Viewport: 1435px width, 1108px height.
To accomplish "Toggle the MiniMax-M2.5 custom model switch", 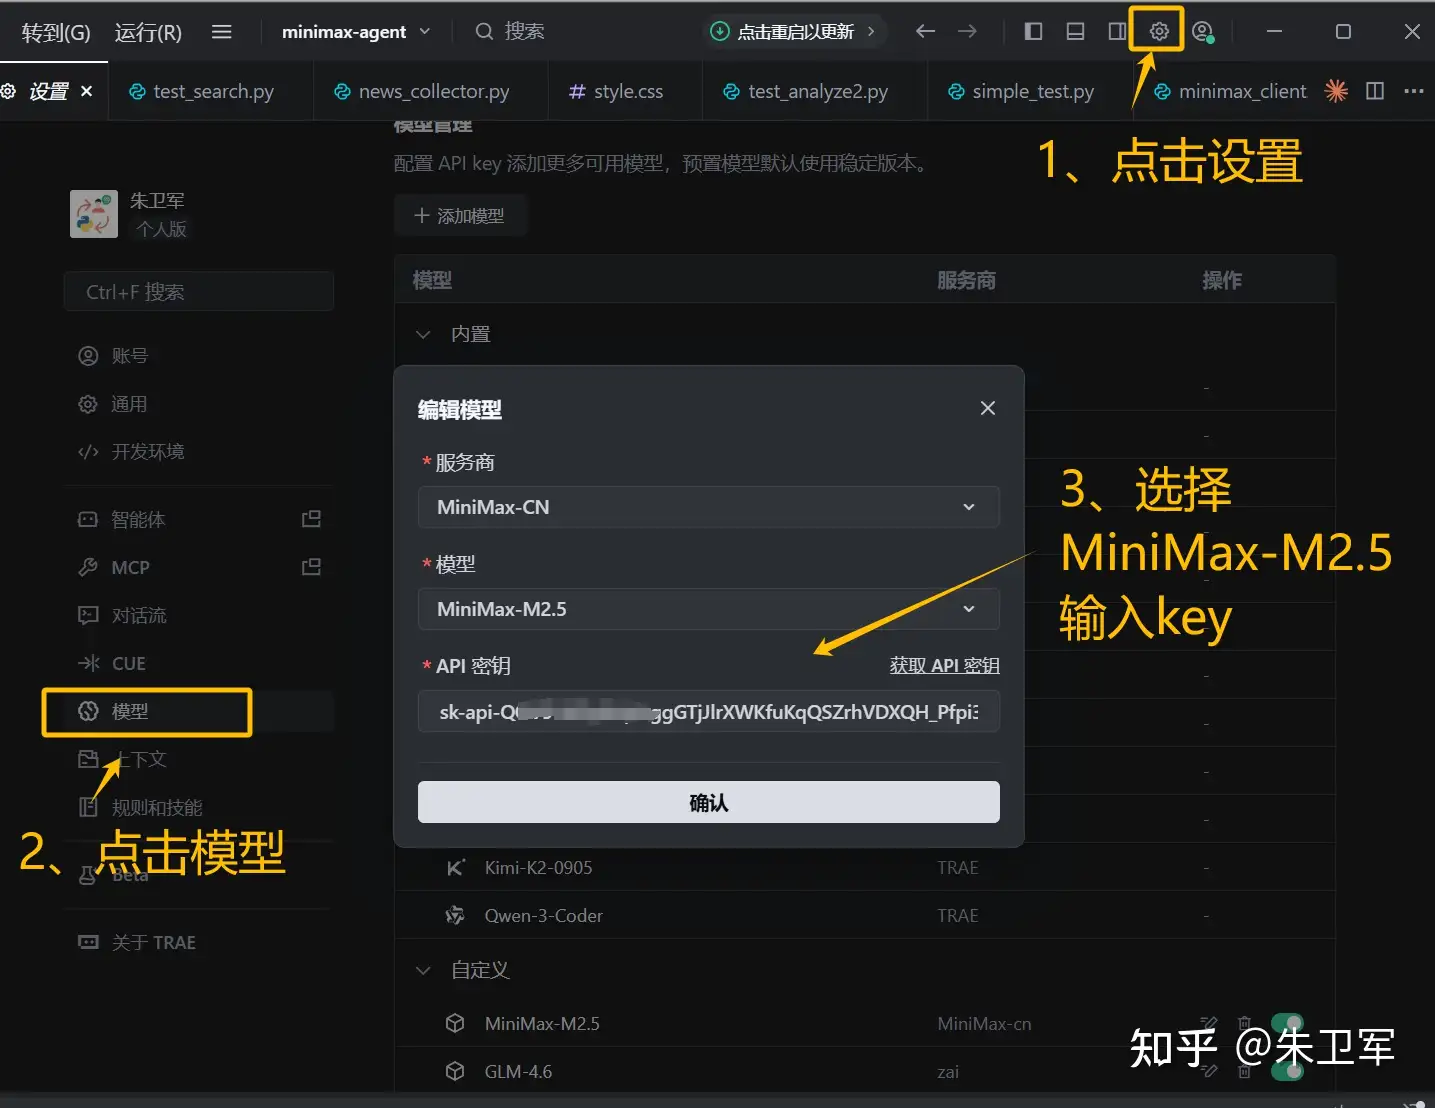I will click(x=1288, y=1023).
